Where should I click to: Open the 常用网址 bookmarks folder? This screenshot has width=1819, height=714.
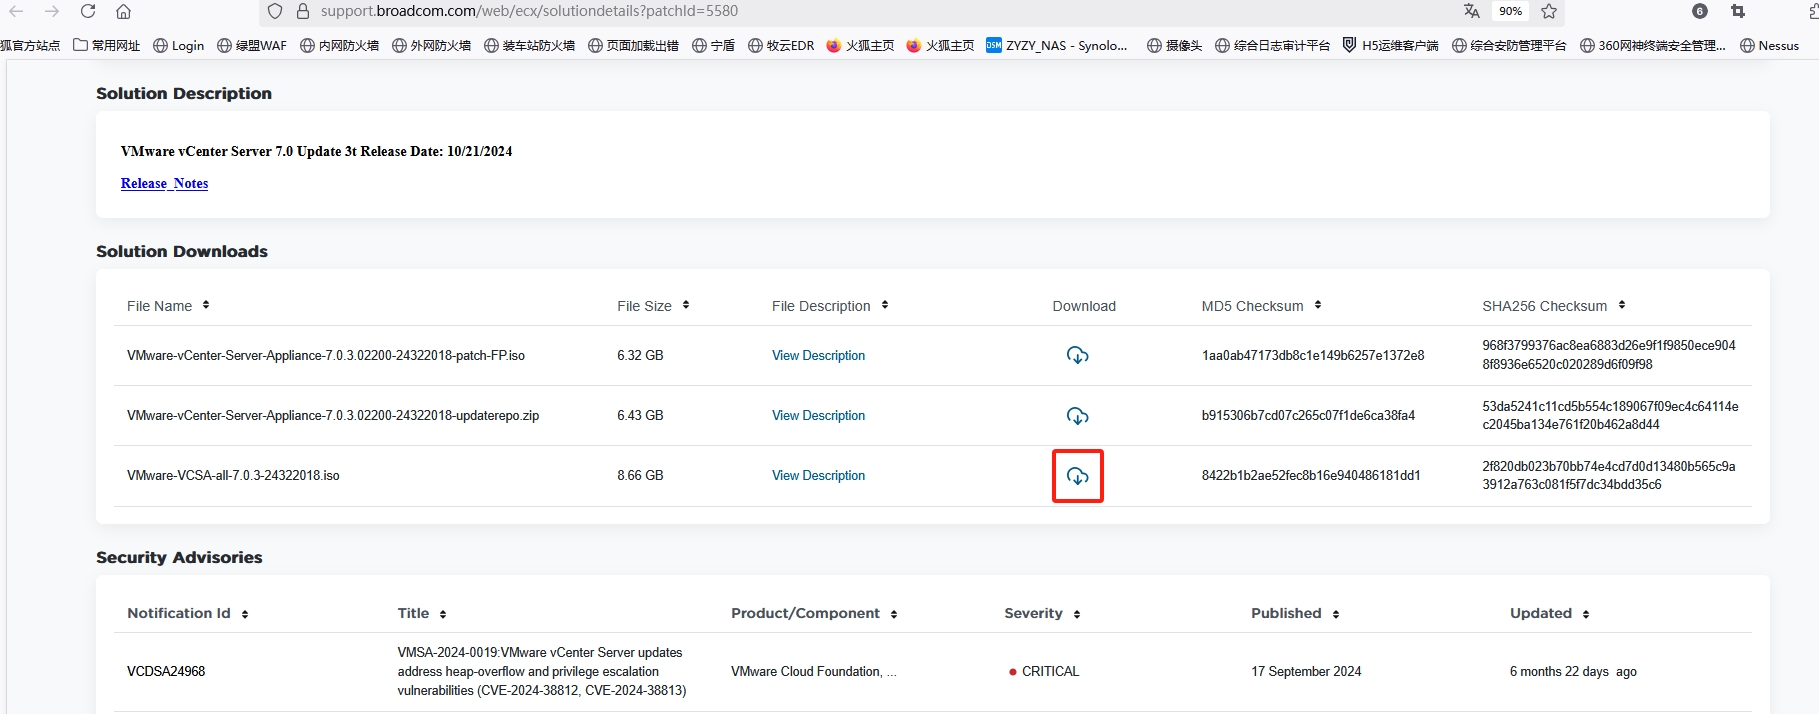[x=107, y=45]
